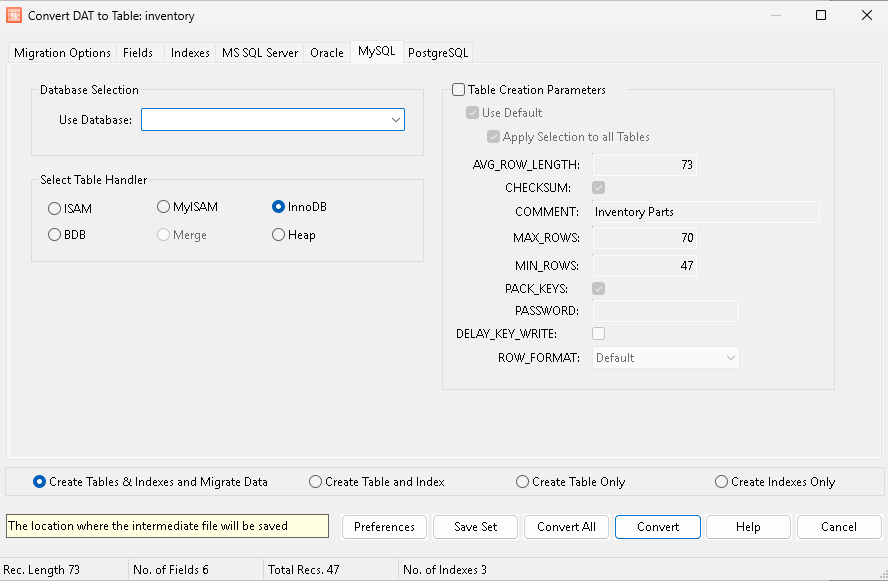Choose Create Indexes Only radio button
Screen dimensions: 888x581
[x=722, y=482]
